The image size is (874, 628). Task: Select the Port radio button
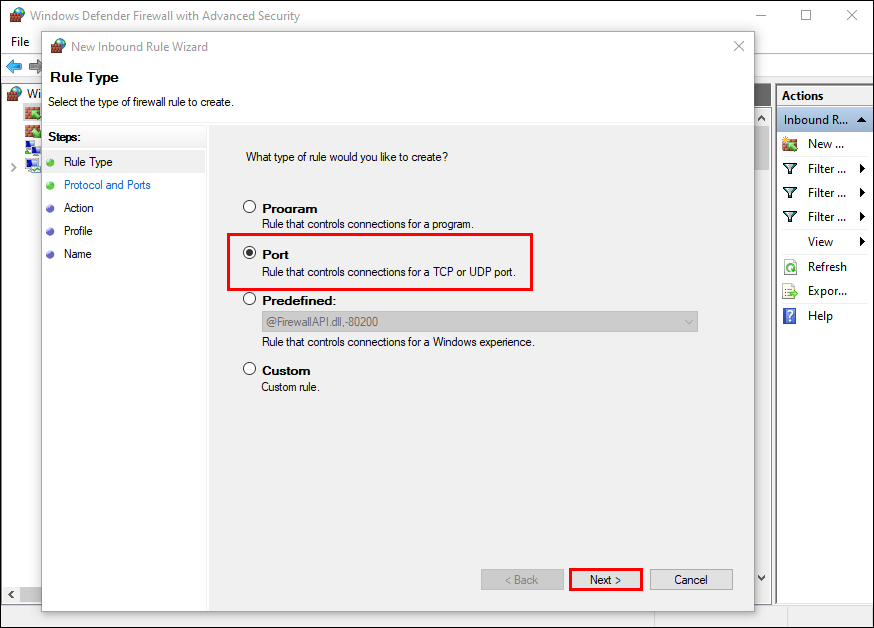coord(250,254)
